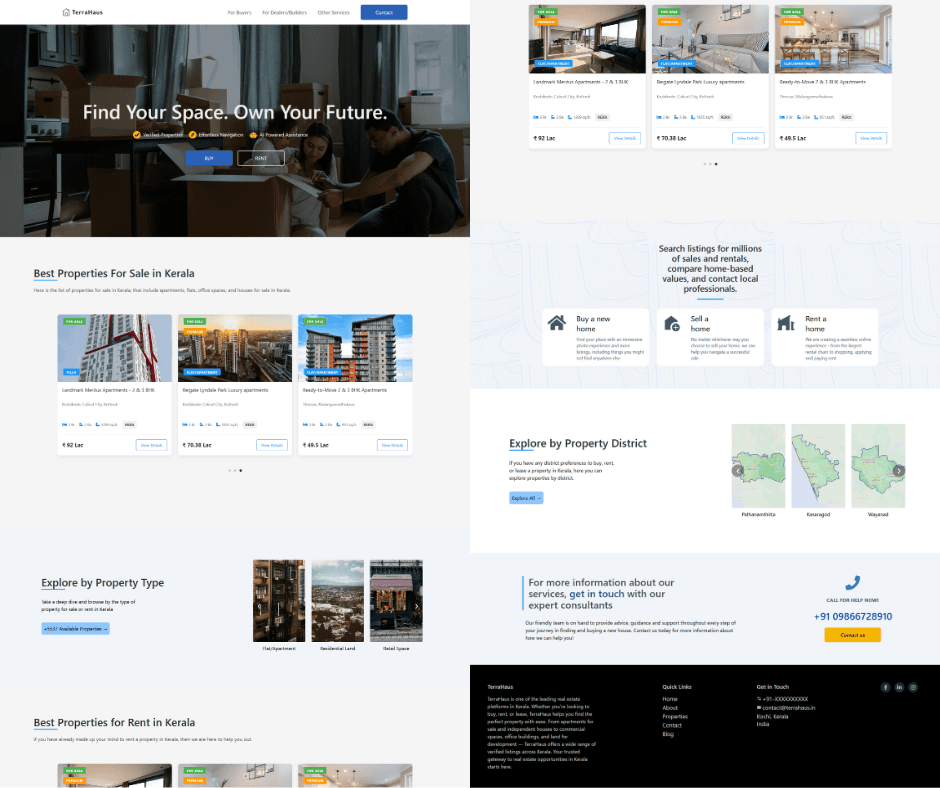Viewport: 940px width, 788px height.
Task: Click the envelope icon beside contact@terrahaus.in
Action: (759, 708)
